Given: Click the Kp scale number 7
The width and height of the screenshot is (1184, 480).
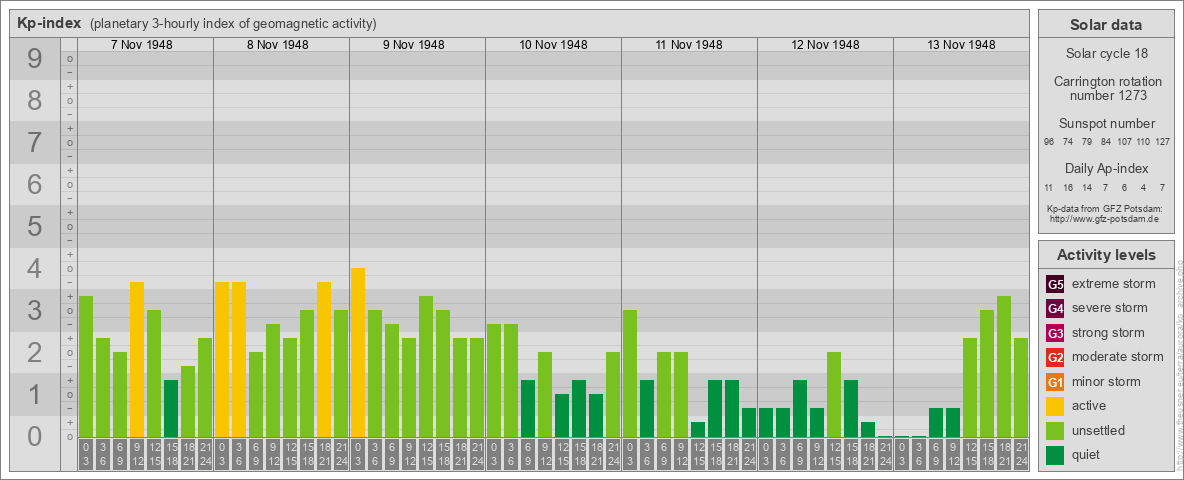Looking at the screenshot, I should pyautogui.click(x=34, y=143).
